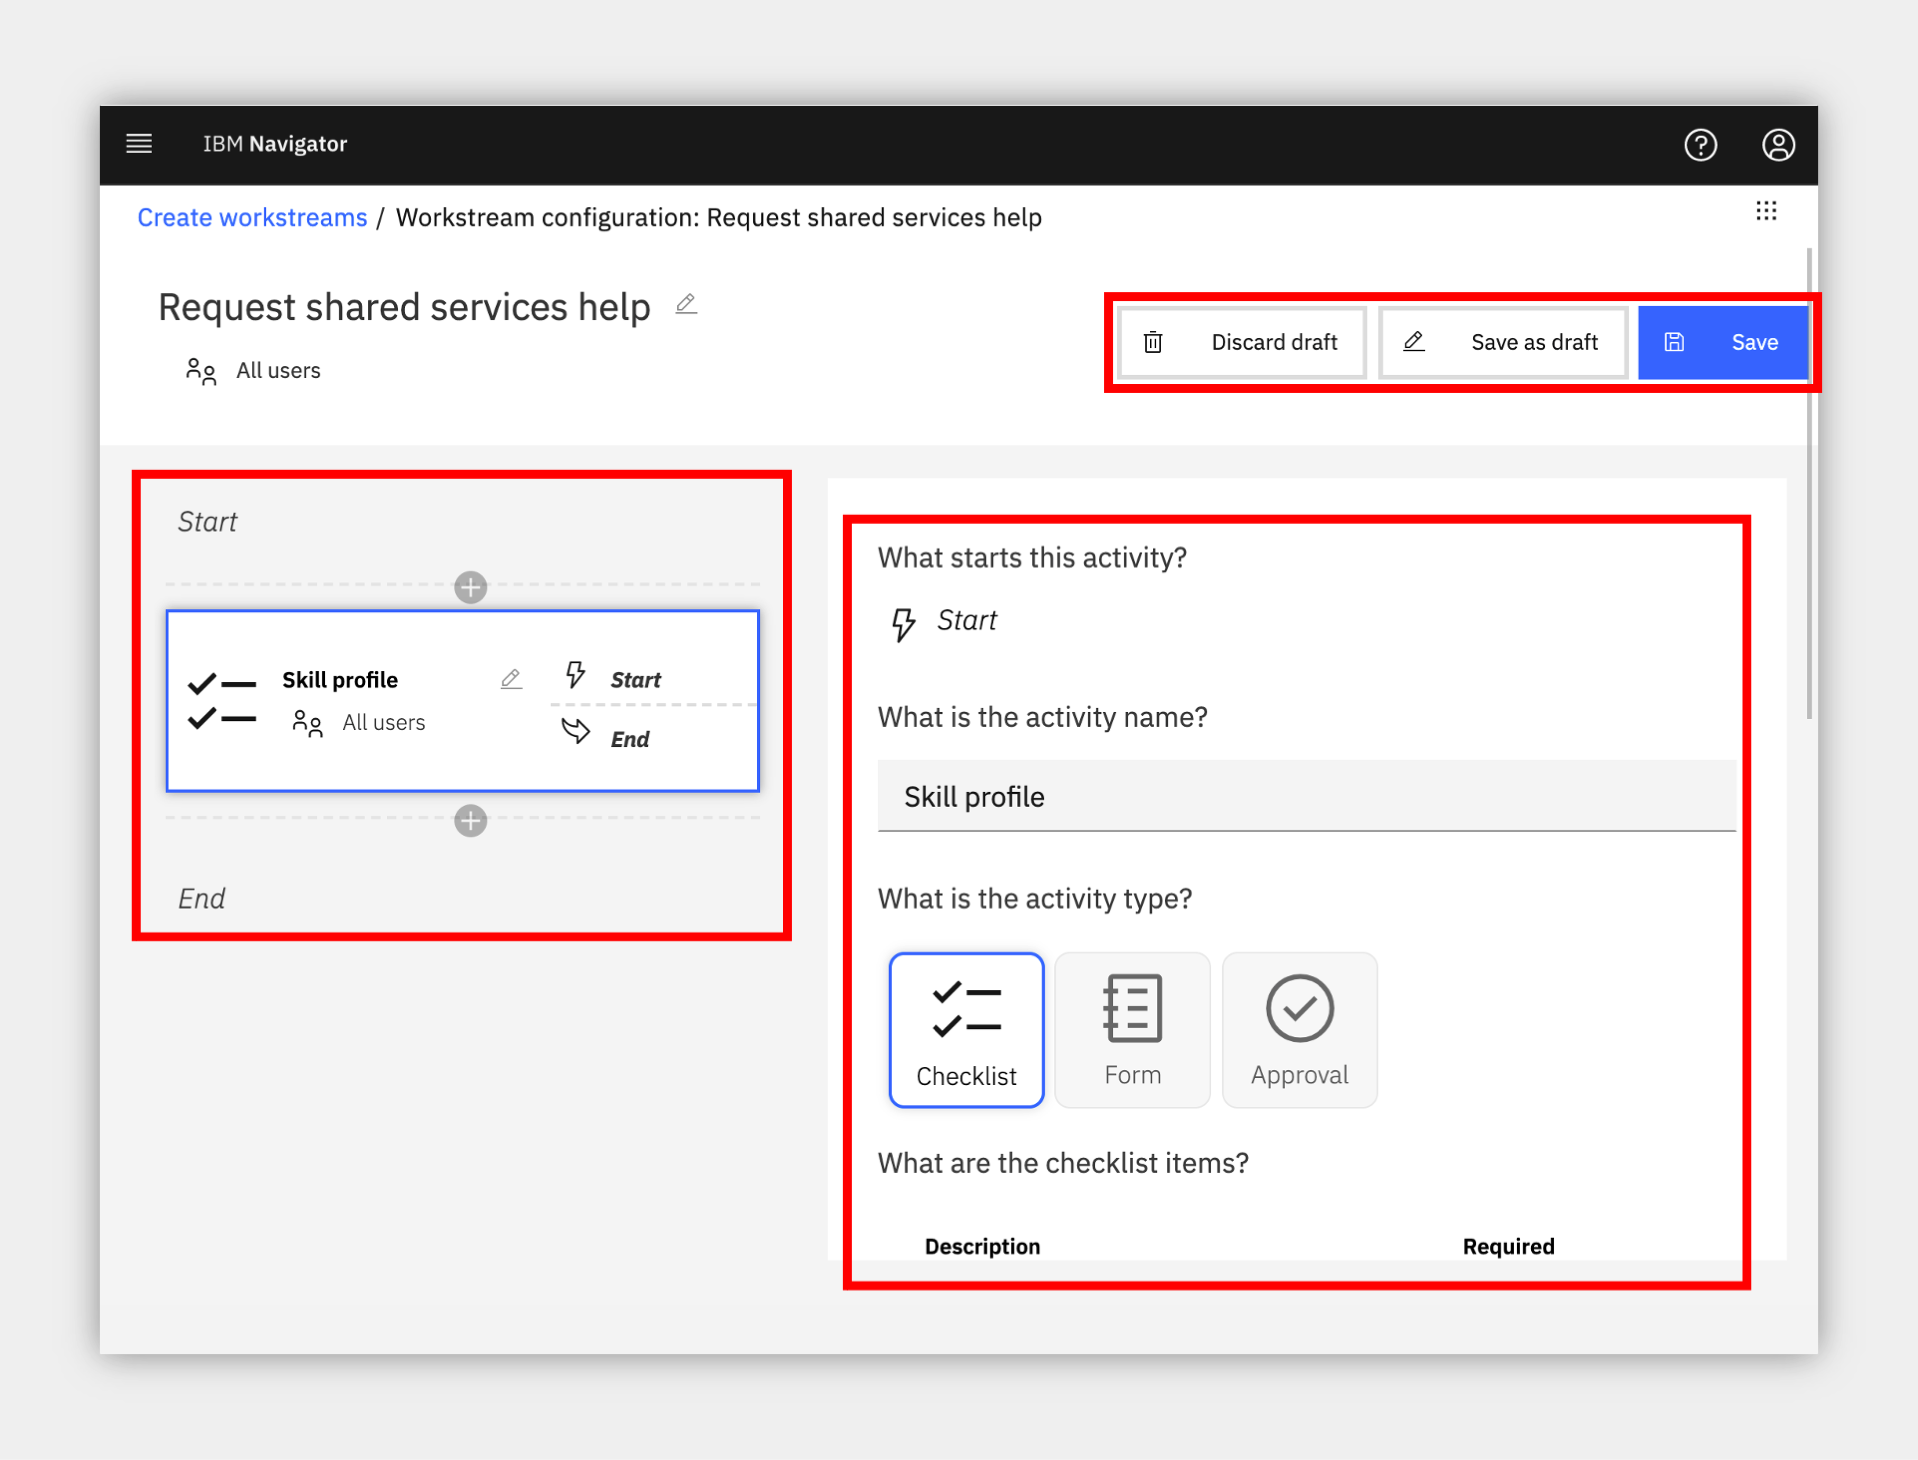This screenshot has height=1460, width=1918.
Task: Click the End arrow icon in card
Action: [575, 732]
